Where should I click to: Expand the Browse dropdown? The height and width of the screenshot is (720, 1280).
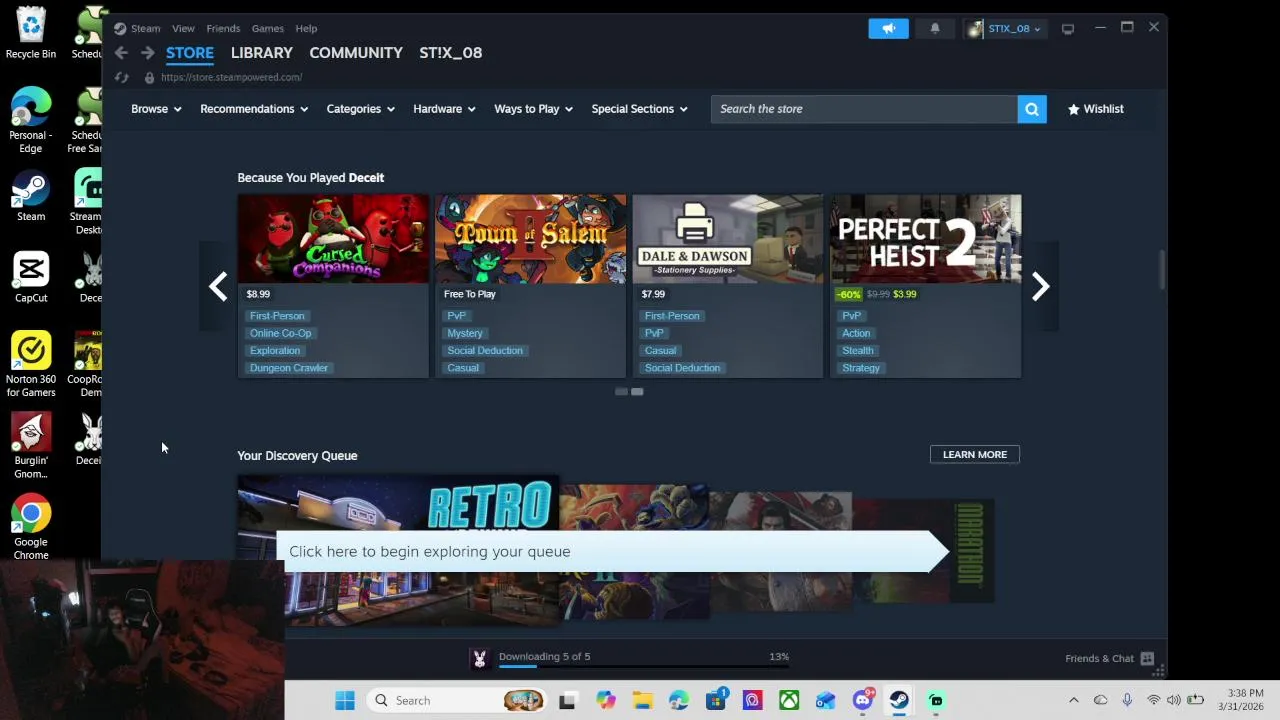(156, 109)
